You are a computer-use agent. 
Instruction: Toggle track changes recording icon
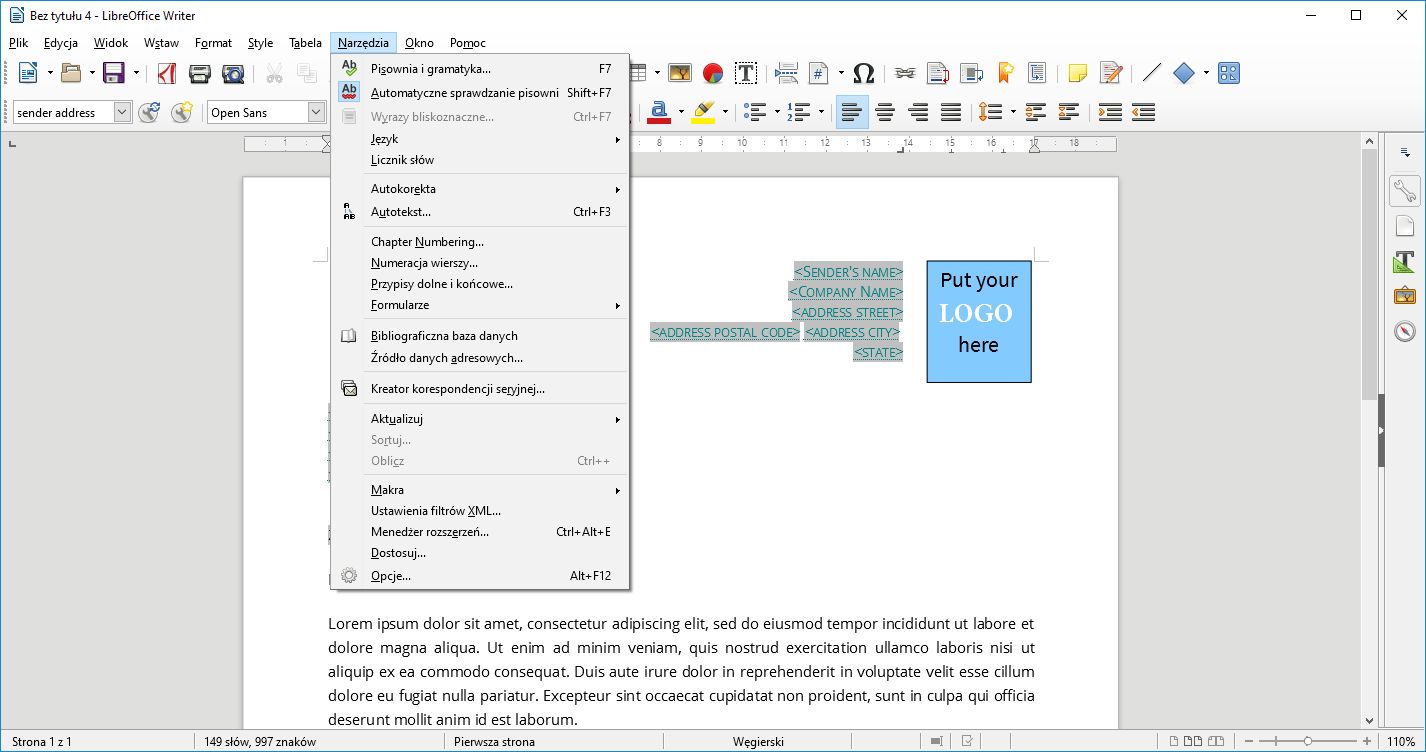[1111, 73]
